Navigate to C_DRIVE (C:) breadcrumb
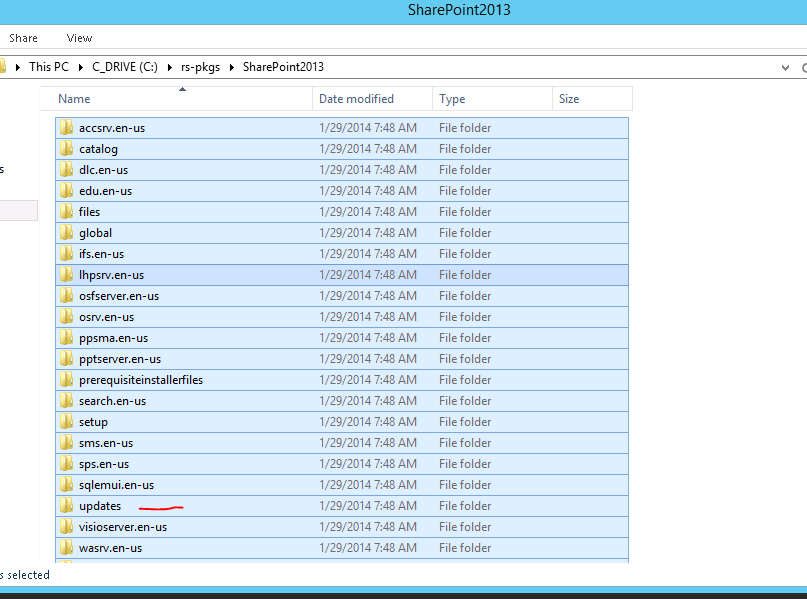 pos(125,67)
